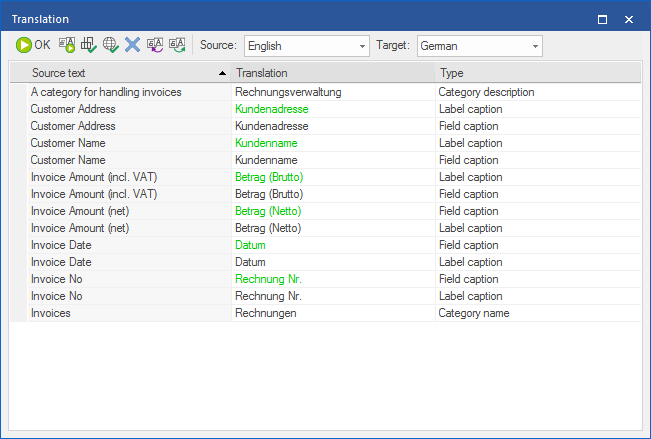This screenshot has height=439, width=651.
Task: Click the green OK button
Action: (x=33, y=45)
